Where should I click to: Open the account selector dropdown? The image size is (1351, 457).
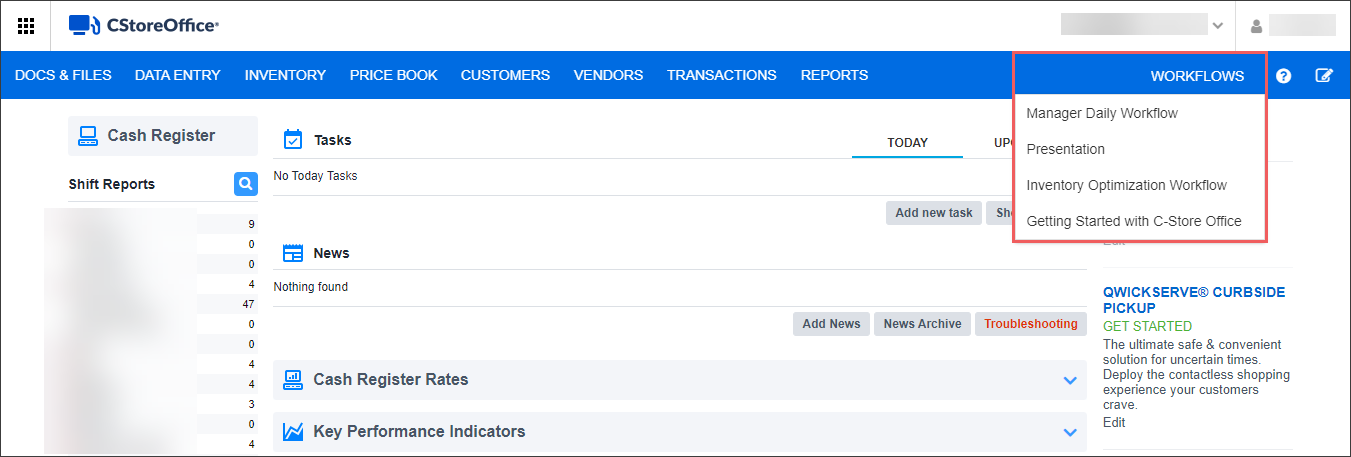[x=1217, y=26]
